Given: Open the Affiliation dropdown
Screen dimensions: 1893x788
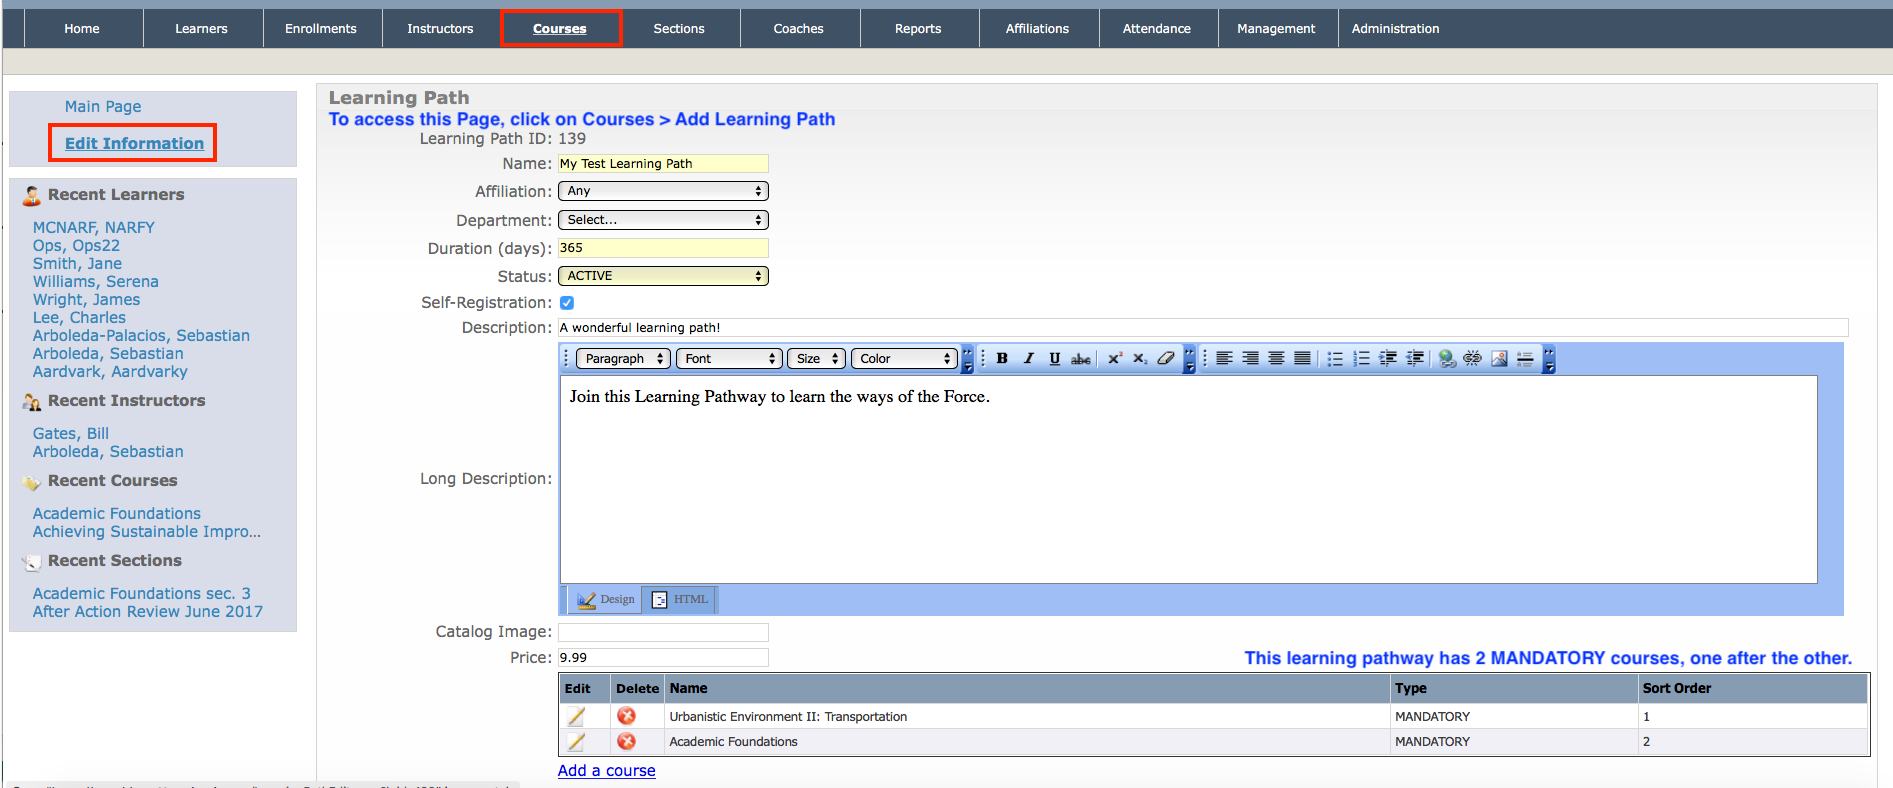Looking at the screenshot, I should pos(663,191).
